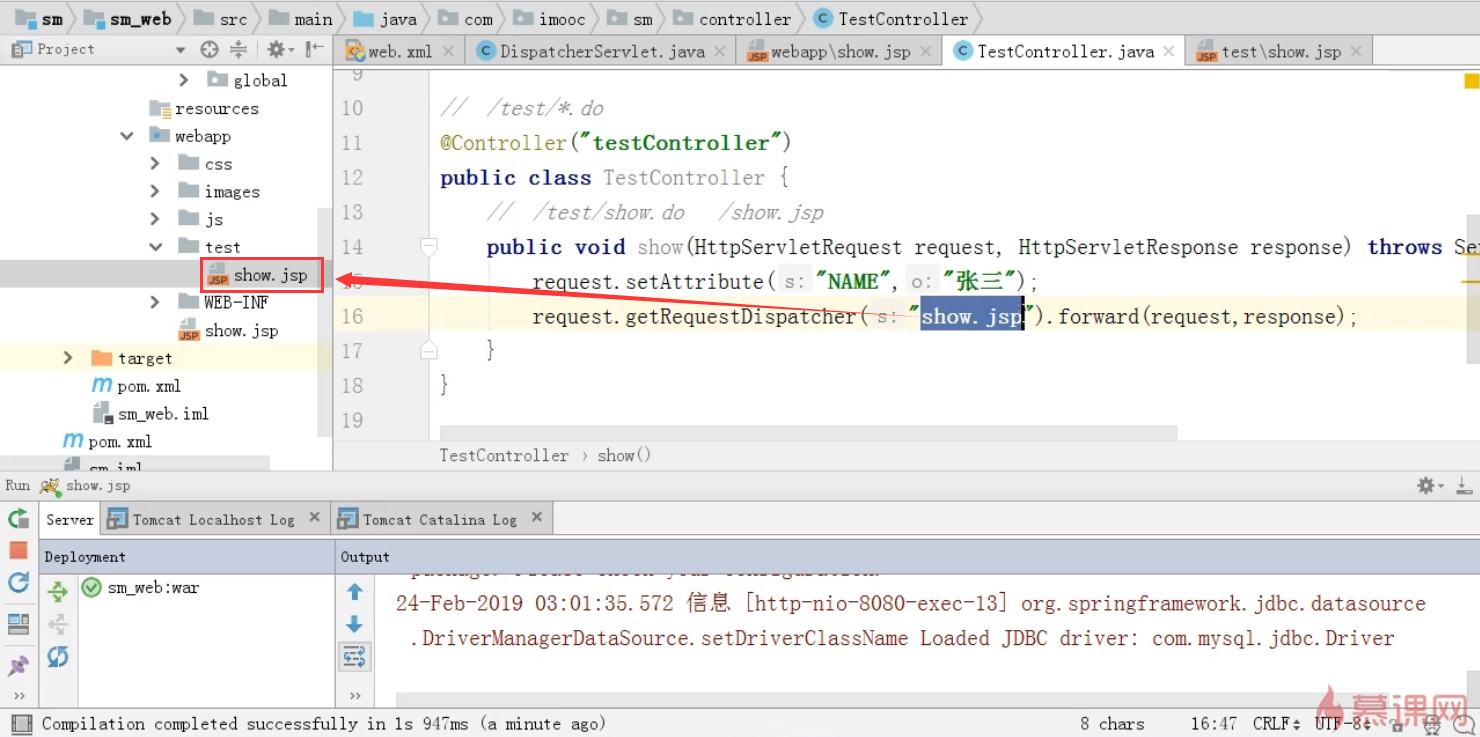
Task: Select show.jsp under test folder
Action: [x=258, y=275]
